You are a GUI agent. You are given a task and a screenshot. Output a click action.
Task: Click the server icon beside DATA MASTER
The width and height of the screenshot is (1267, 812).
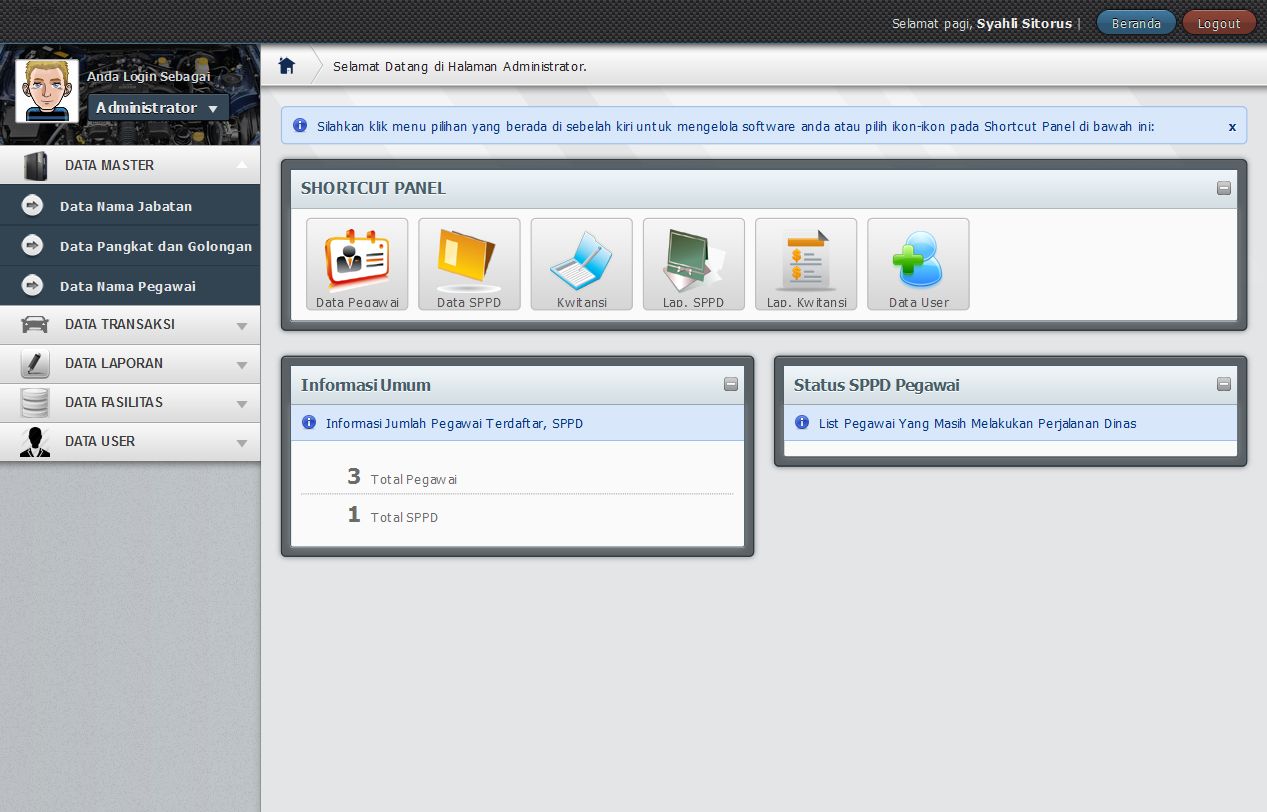click(x=35, y=166)
